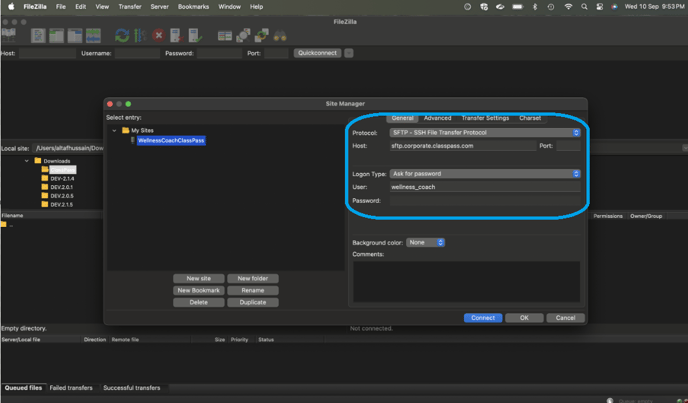This screenshot has height=403, width=688.
Task: Click the Site Manager Host field
Action: point(463,146)
